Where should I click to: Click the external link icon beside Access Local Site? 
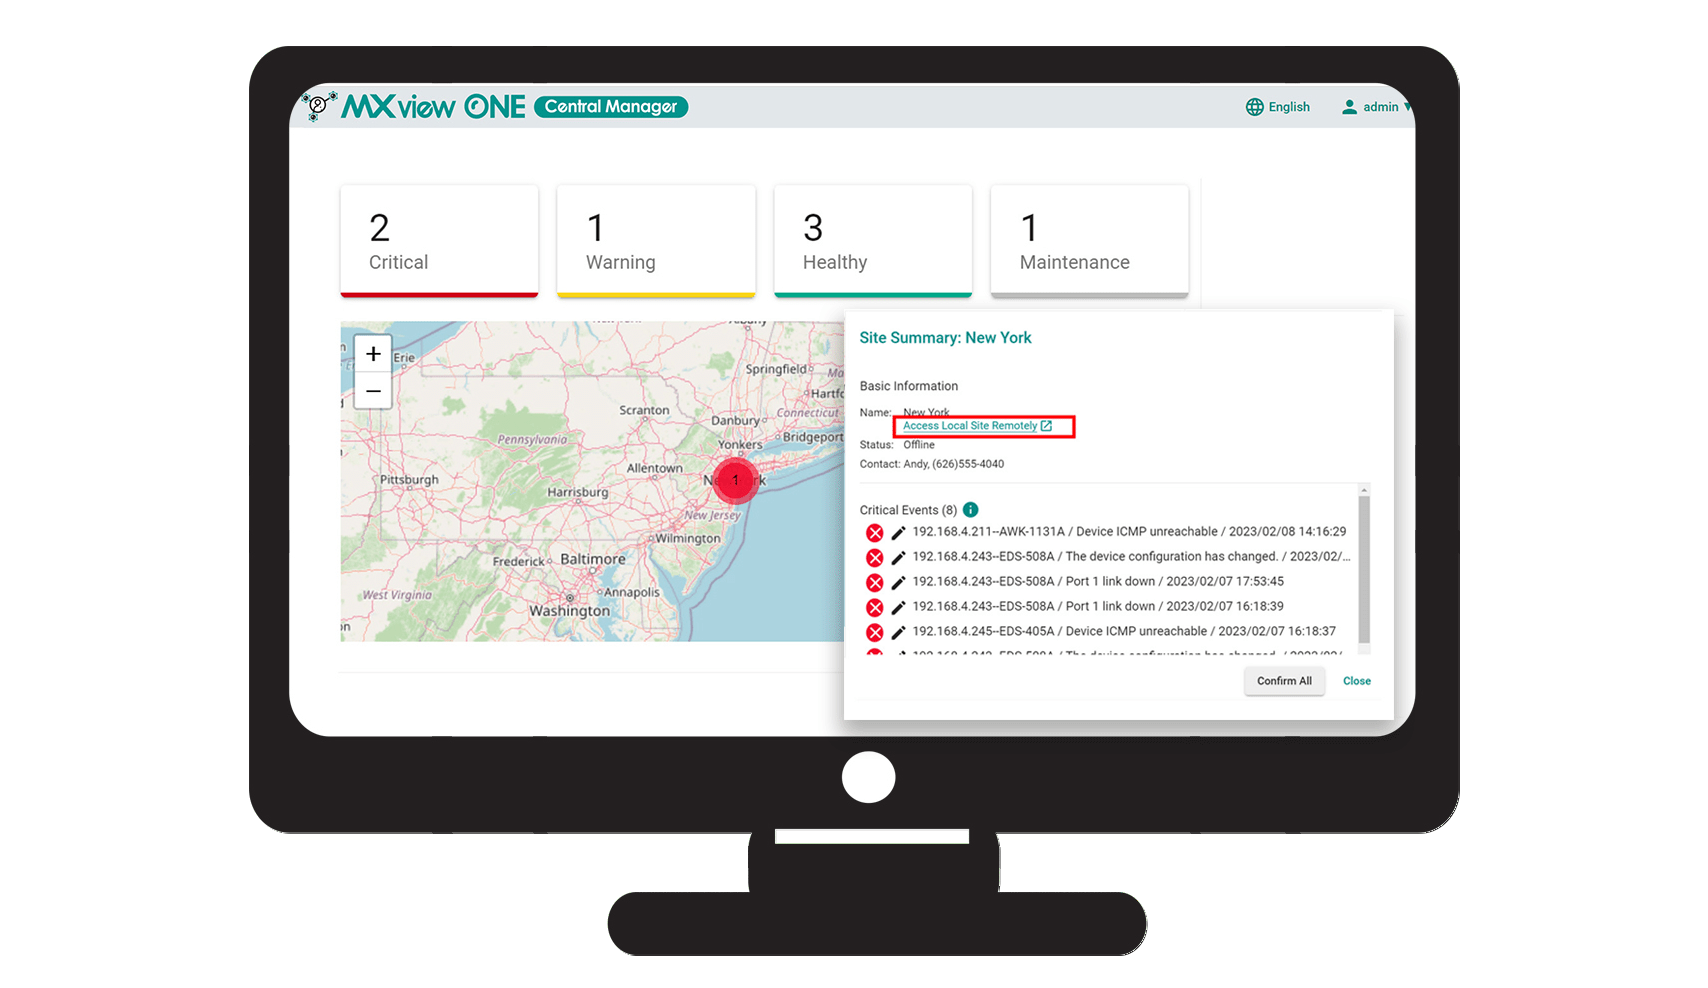(x=1047, y=426)
